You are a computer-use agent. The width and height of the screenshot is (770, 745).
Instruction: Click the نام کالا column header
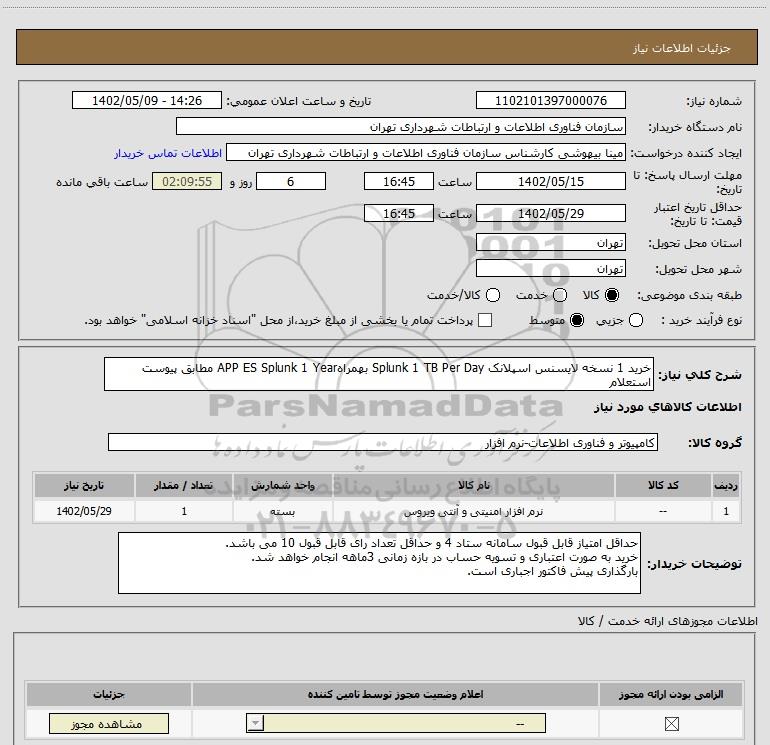coord(473,485)
